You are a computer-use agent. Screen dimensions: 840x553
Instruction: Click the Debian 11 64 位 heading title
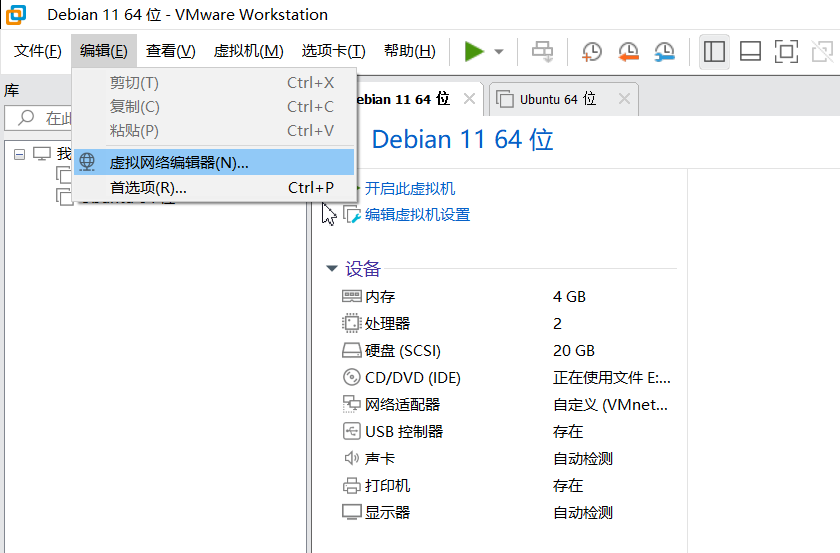click(462, 139)
